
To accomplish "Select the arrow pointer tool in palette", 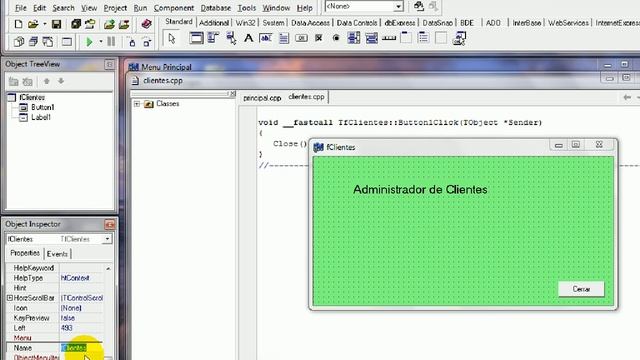I will pyautogui.click(x=172, y=39).
